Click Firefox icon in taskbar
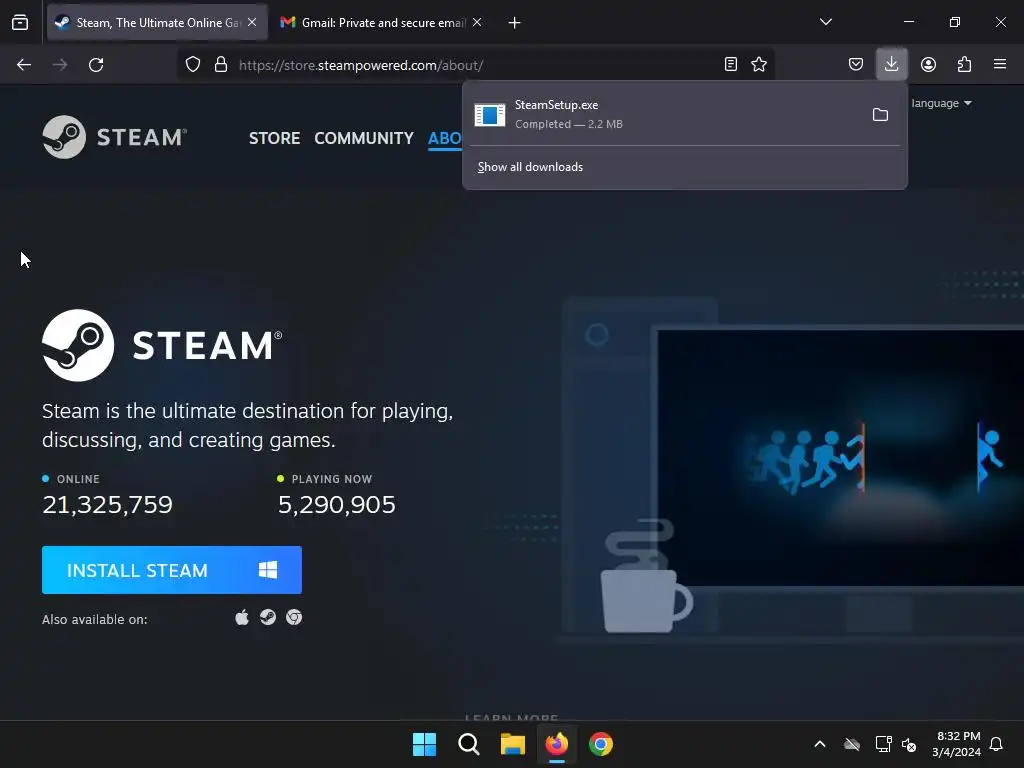Screen dimensions: 1024x768 (556, 744)
